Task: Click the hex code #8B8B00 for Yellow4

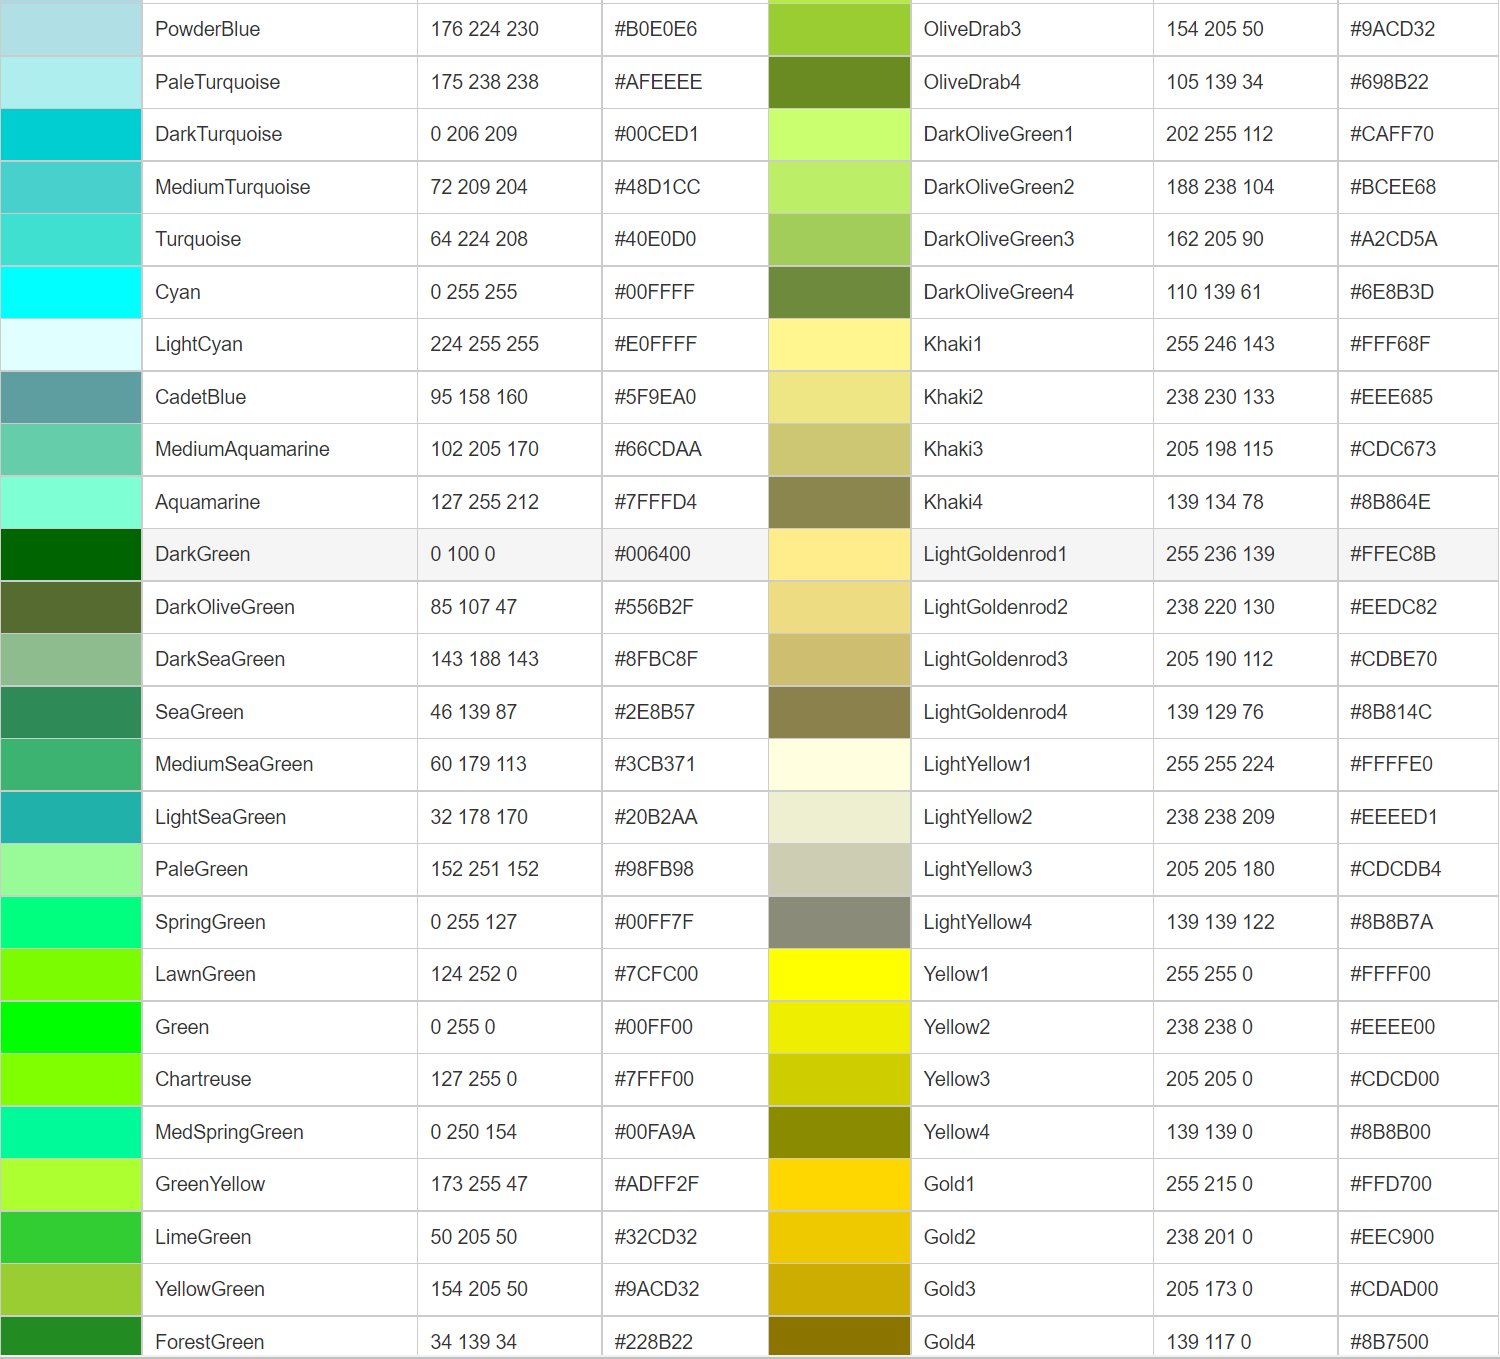Action: pyautogui.click(x=1390, y=1131)
